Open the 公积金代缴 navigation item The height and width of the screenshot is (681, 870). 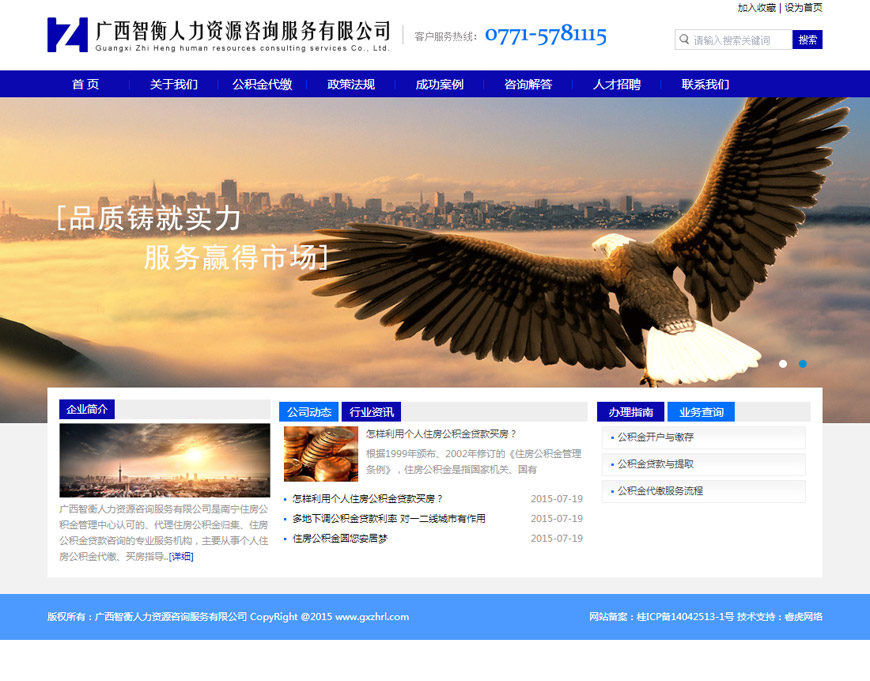pos(262,85)
